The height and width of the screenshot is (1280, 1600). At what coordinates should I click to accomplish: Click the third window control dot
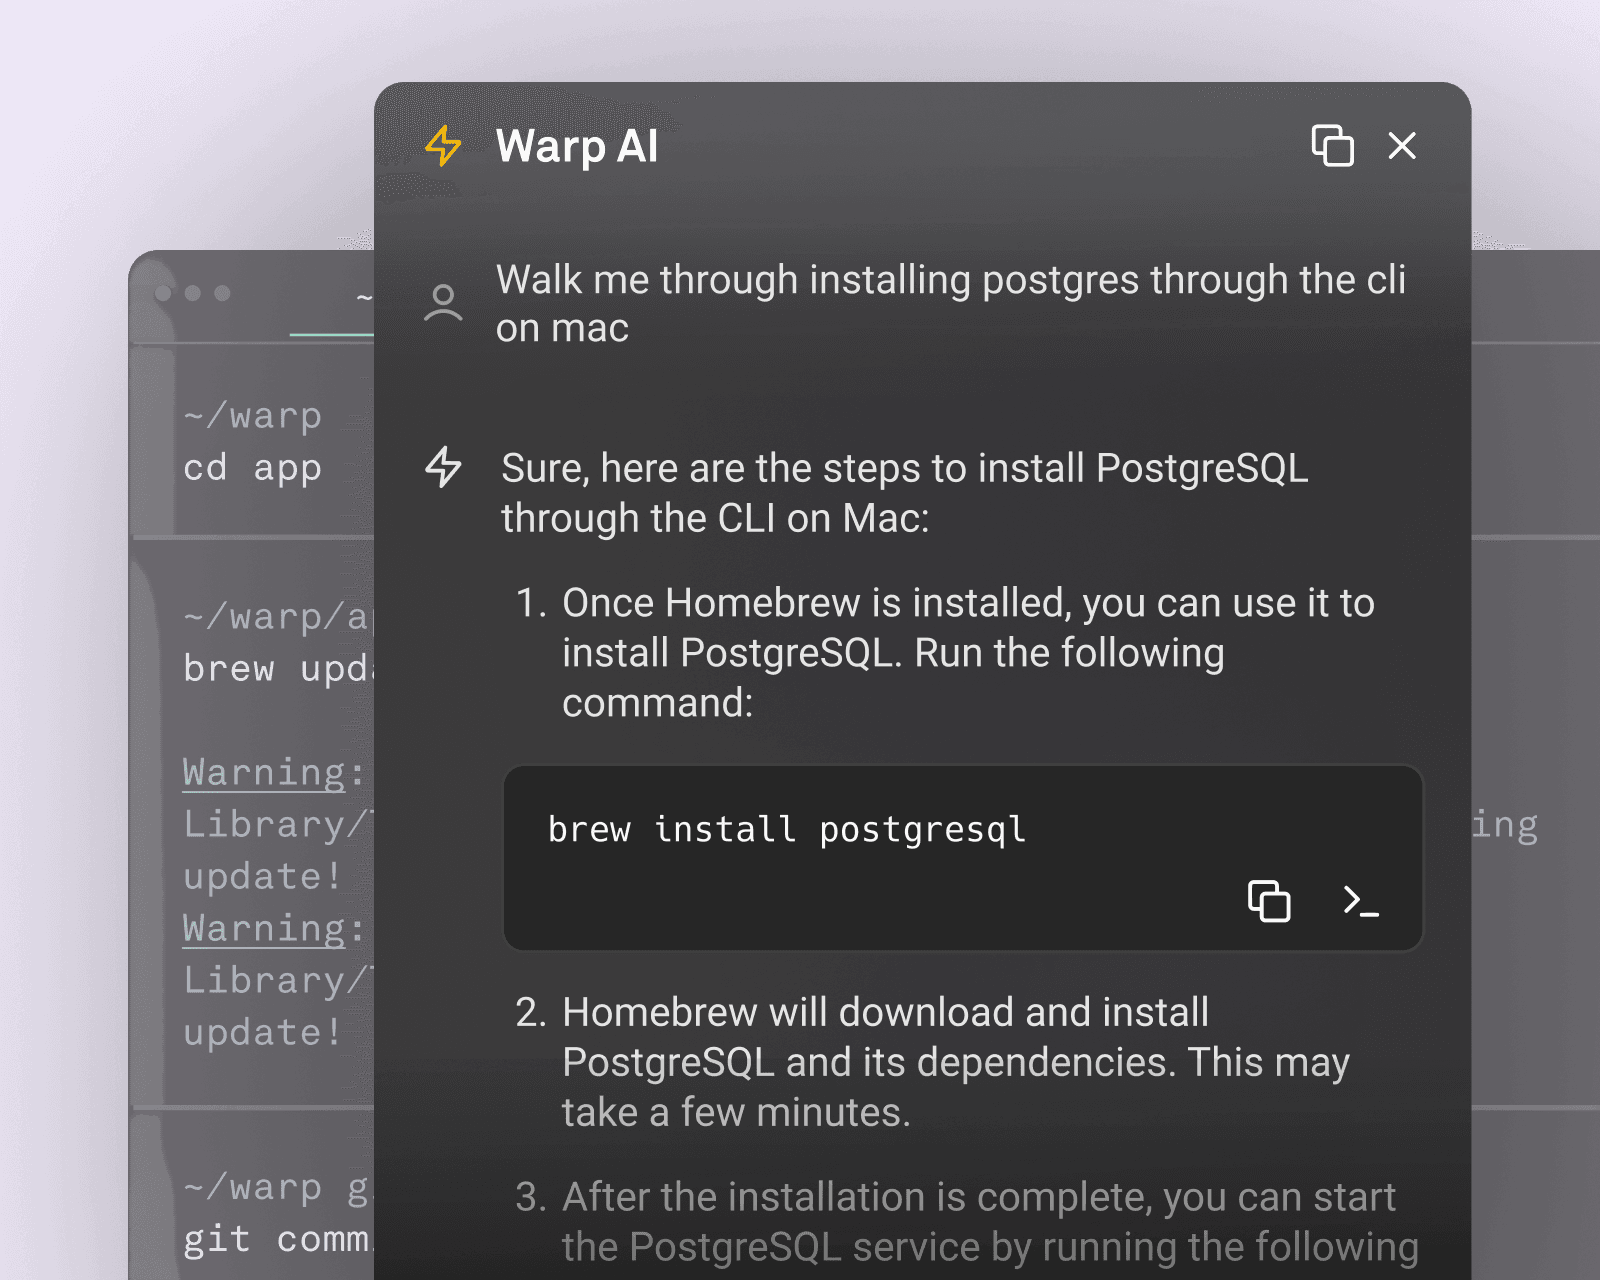click(222, 293)
